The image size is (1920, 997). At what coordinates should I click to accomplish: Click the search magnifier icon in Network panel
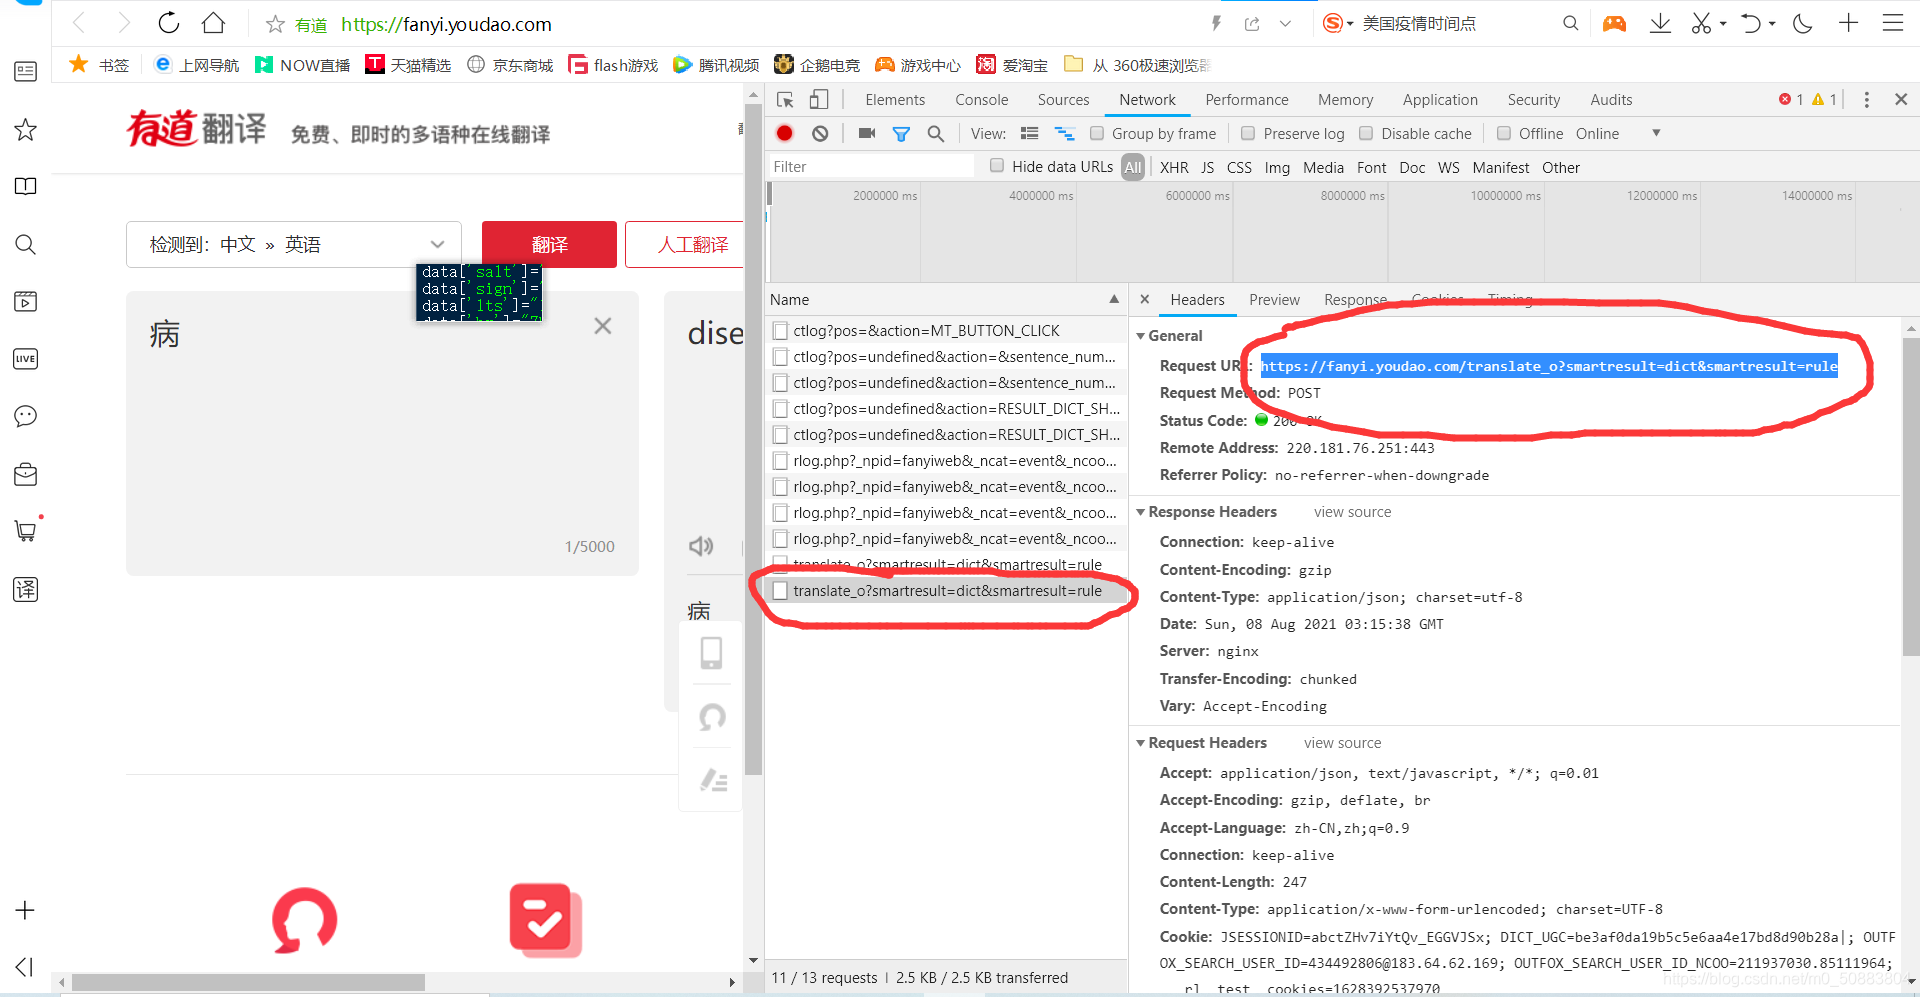point(936,133)
